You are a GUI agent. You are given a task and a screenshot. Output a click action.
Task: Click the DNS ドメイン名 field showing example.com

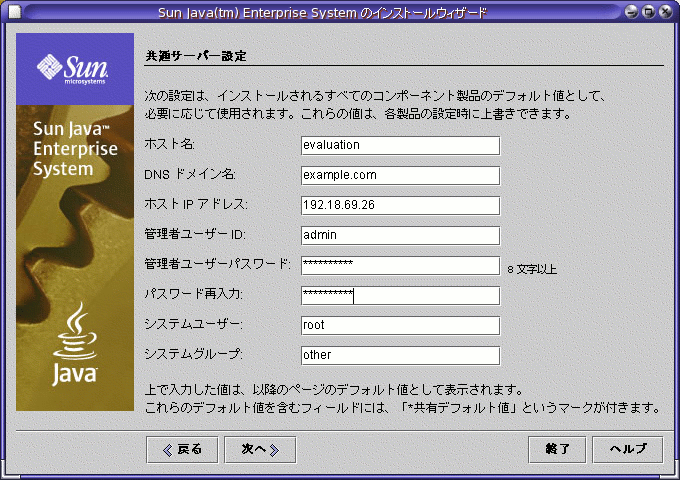coord(400,176)
